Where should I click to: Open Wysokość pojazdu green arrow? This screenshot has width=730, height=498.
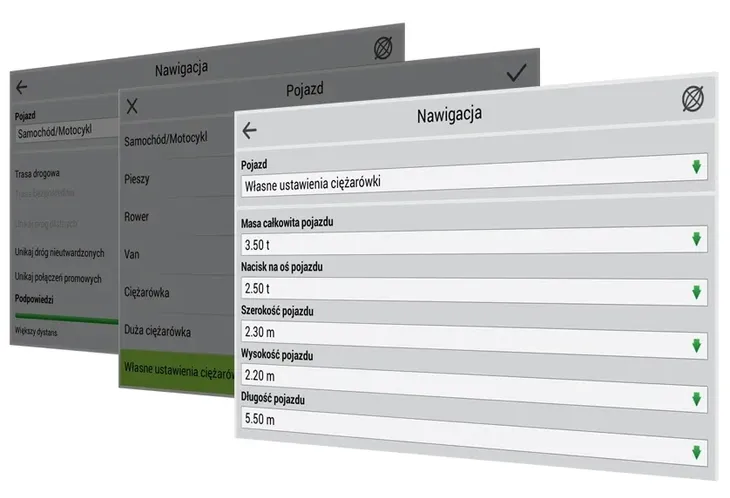point(696,399)
